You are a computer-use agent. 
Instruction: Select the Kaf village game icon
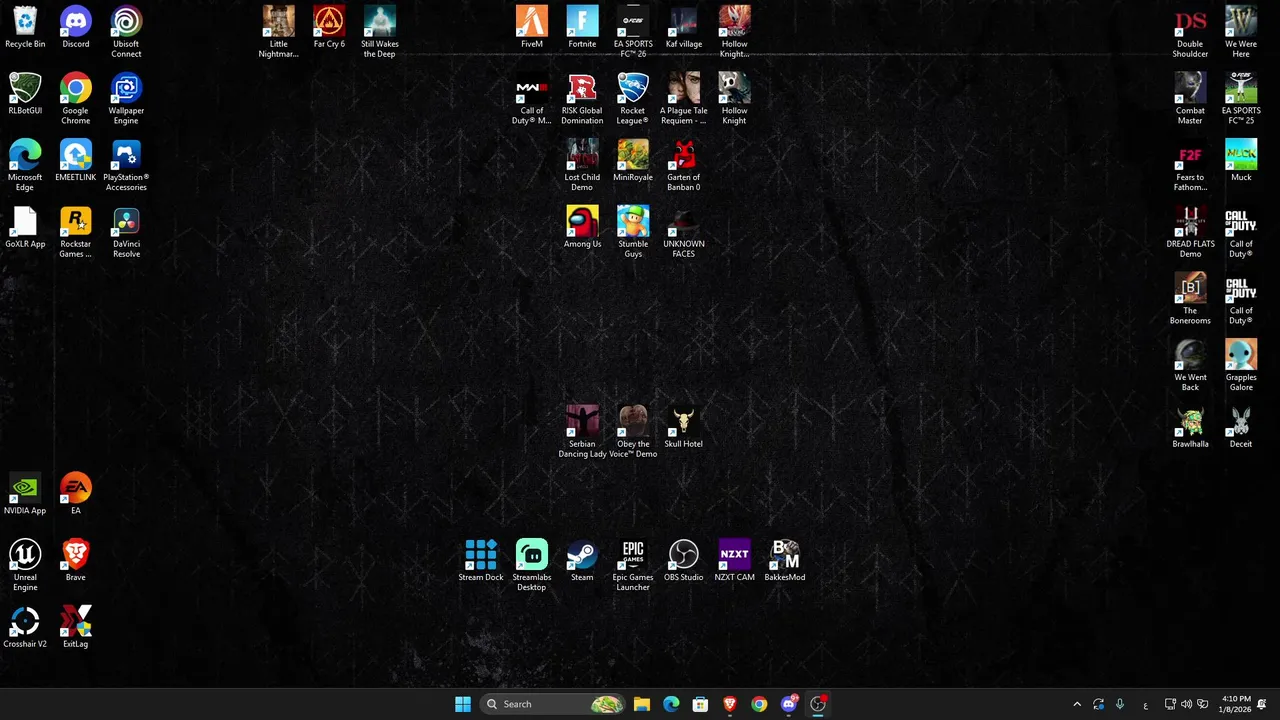tap(684, 28)
